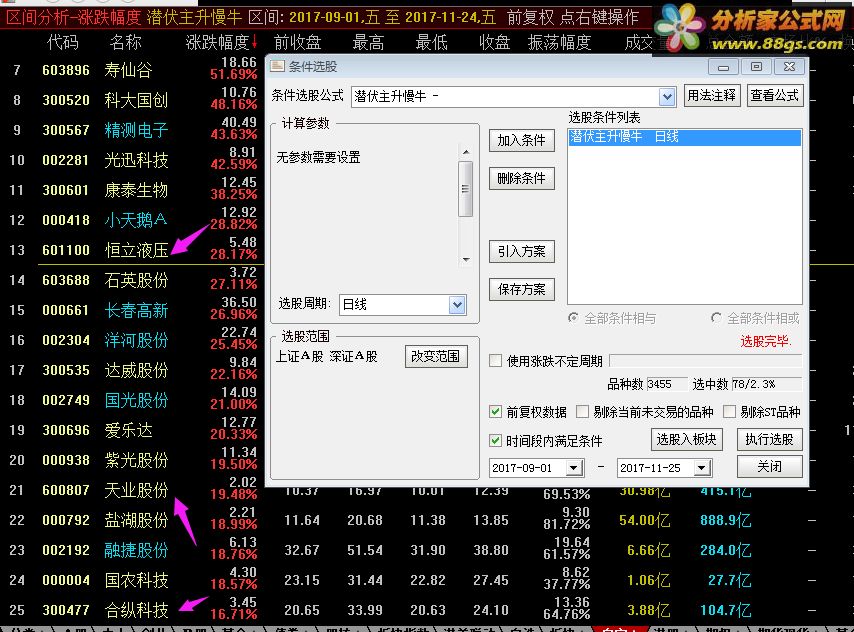Click the red sort arrow on 涨跌幅度

(x=254, y=42)
